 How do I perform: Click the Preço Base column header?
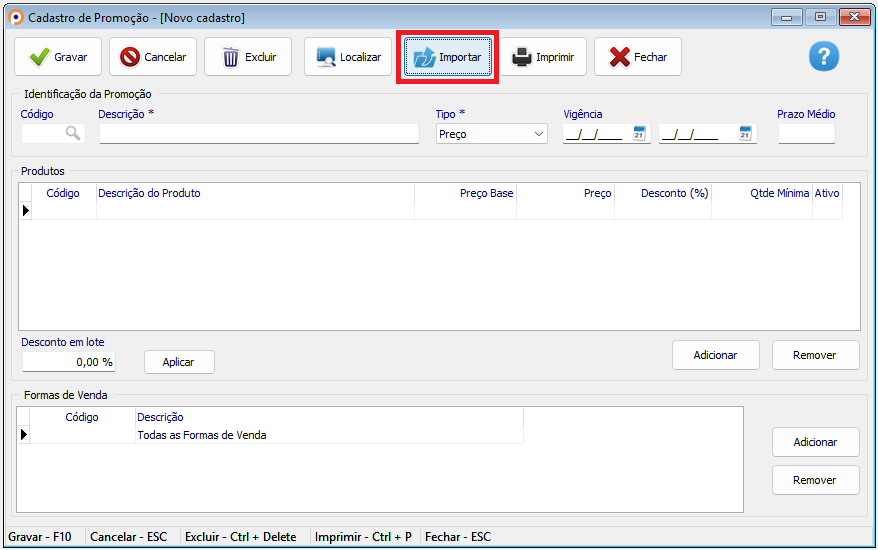466,193
